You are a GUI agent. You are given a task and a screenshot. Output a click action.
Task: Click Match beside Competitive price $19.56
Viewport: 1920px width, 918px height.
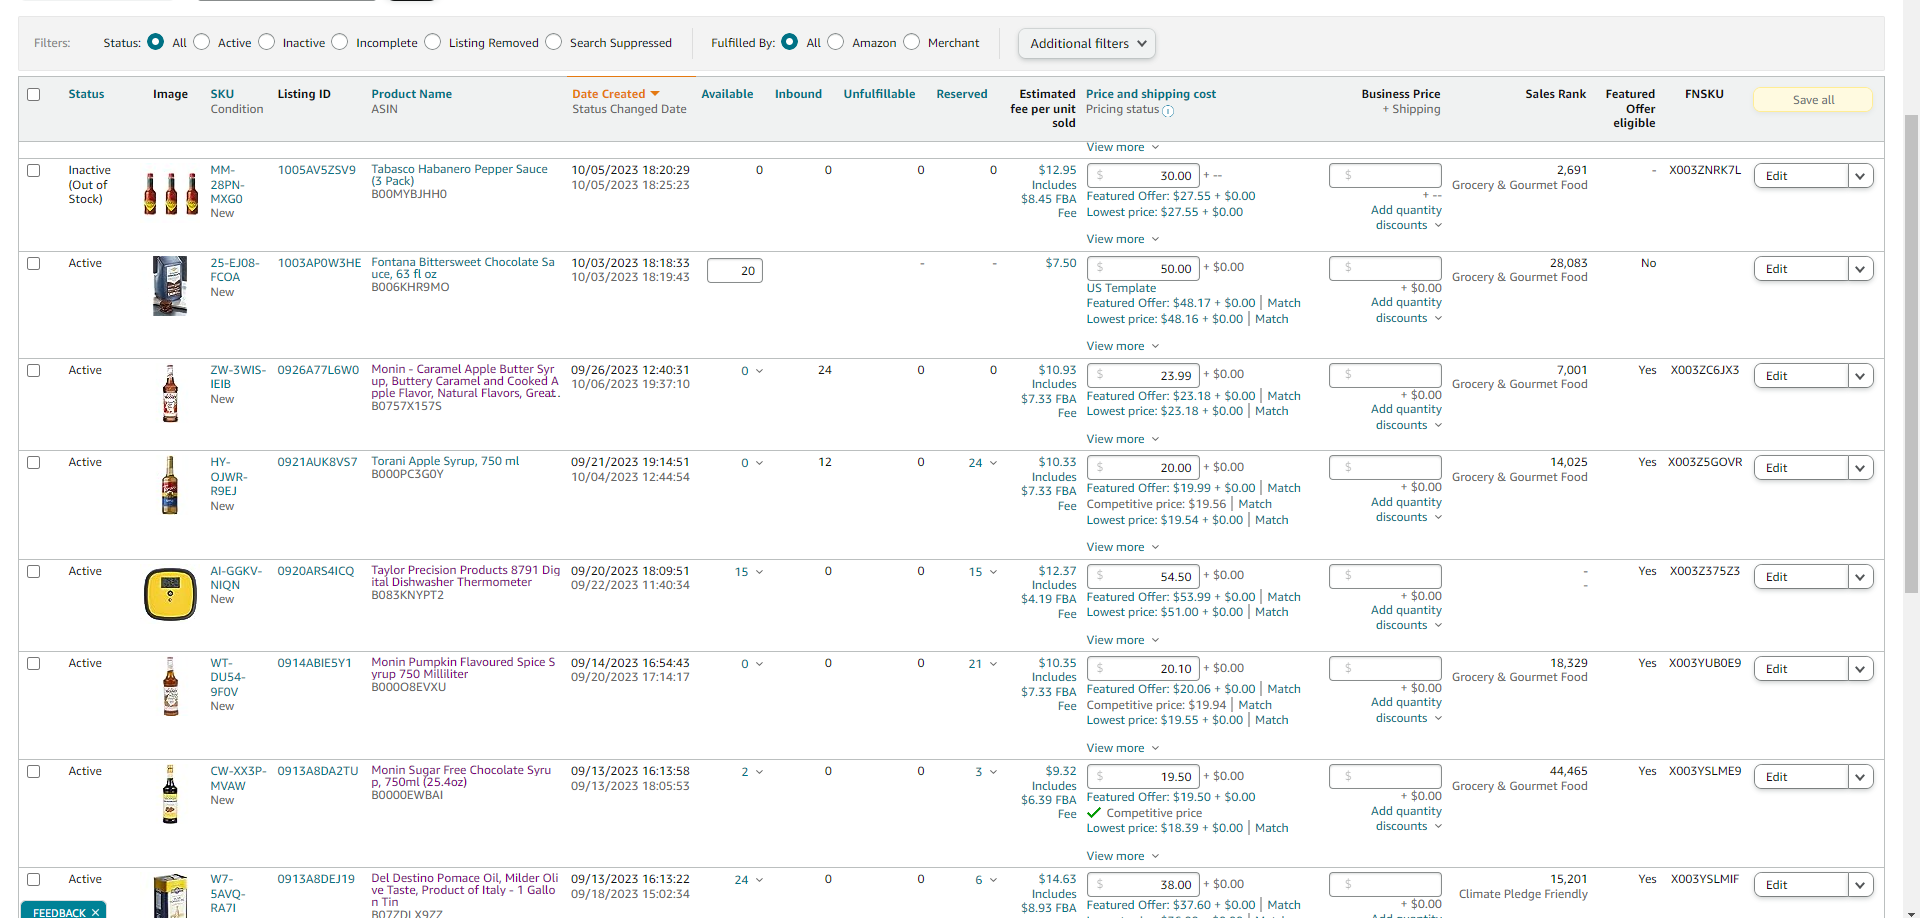tap(1255, 504)
